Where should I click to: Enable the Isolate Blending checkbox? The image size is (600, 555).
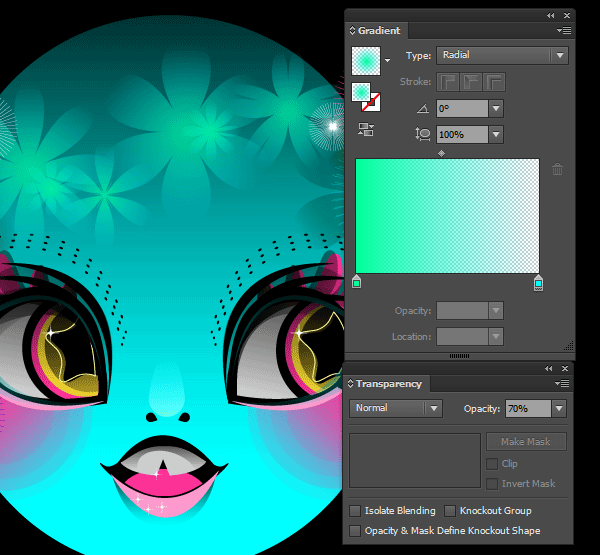point(355,511)
